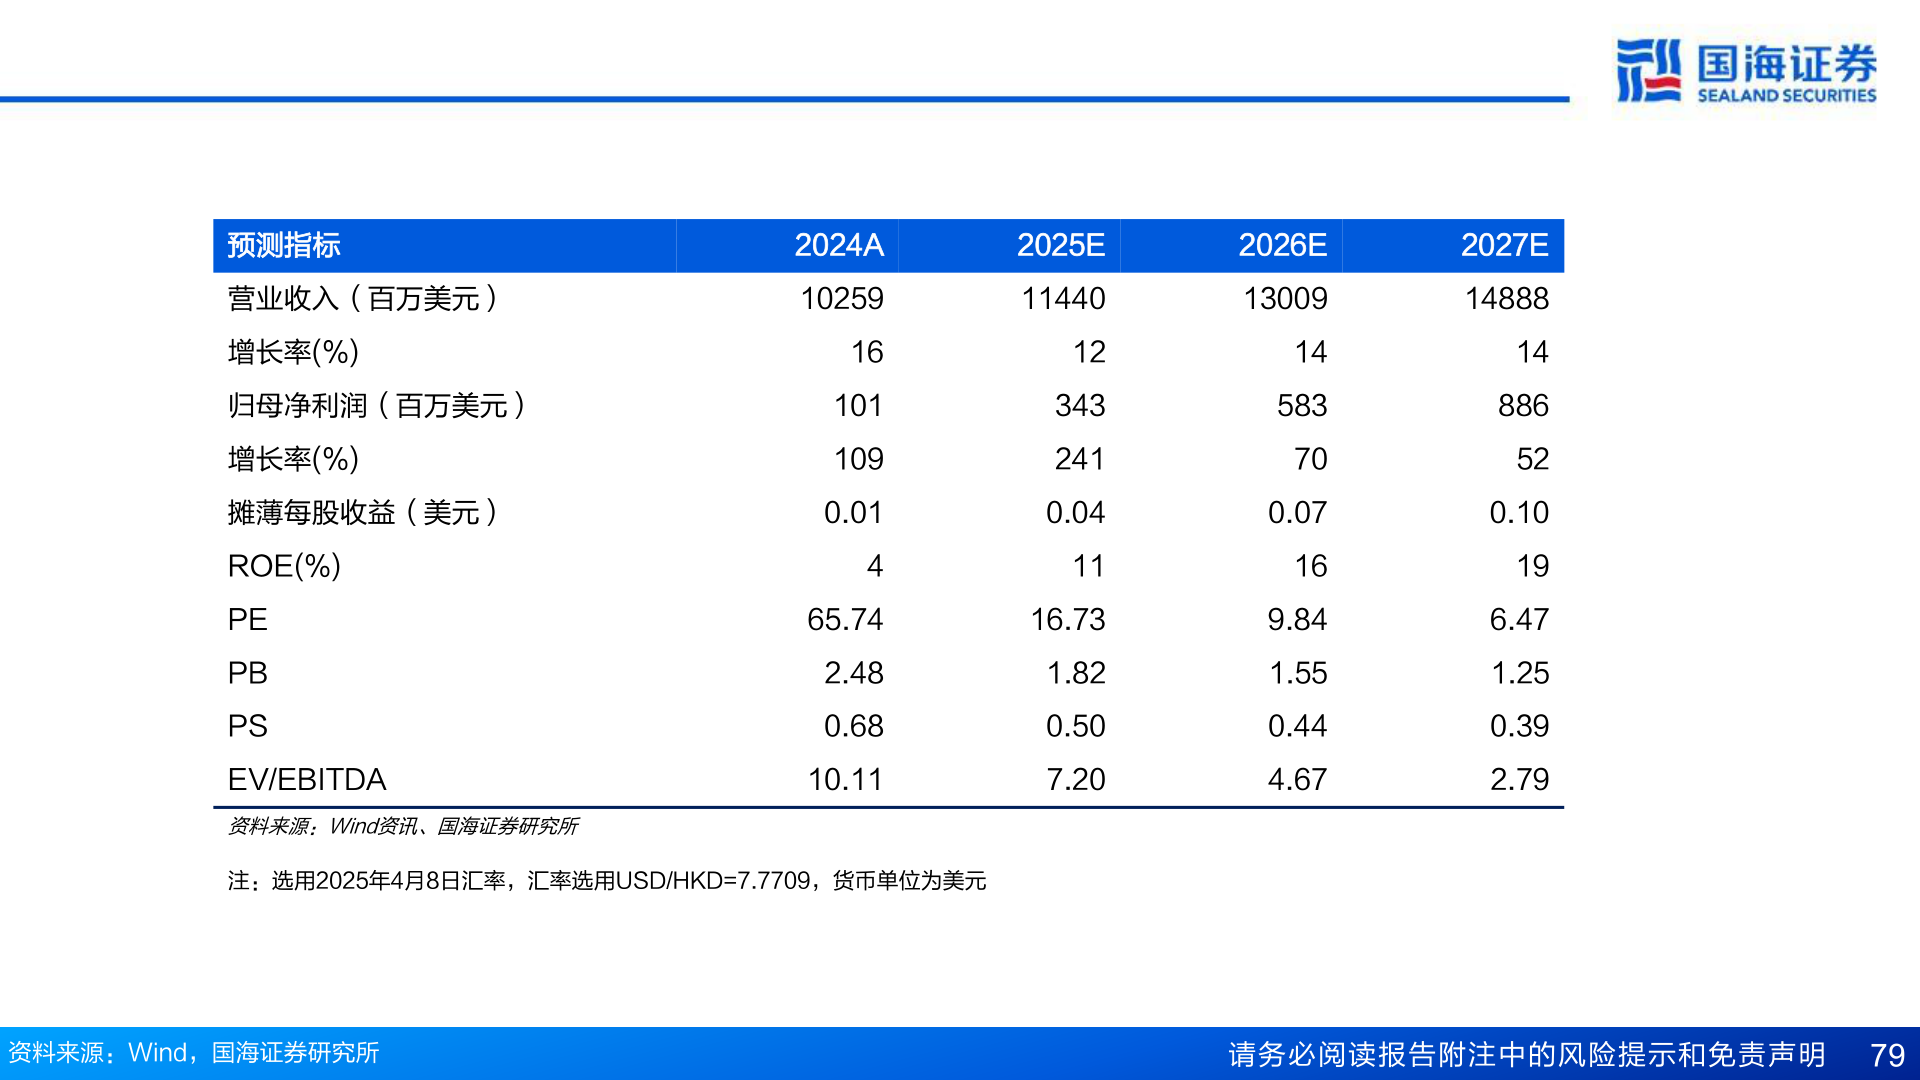The height and width of the screenshot is (1080, 1920).
Task: Select the 2027E column header
Action: click(x=1504, y=245)
